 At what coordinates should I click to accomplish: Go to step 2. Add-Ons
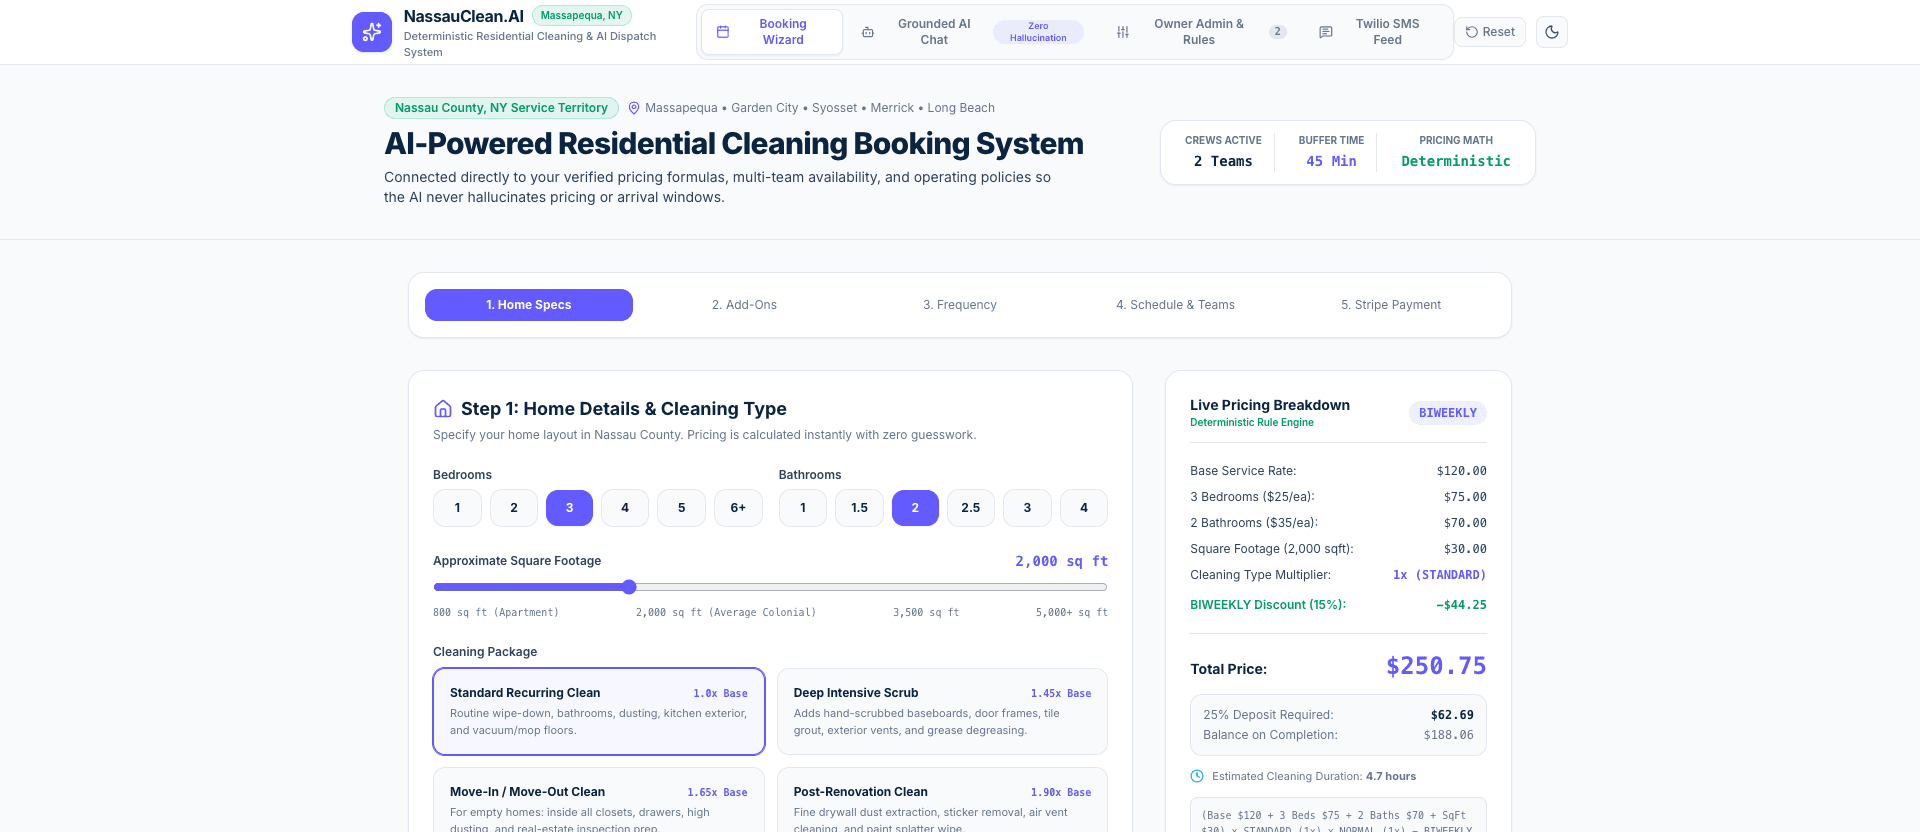[x=744, y=305]
